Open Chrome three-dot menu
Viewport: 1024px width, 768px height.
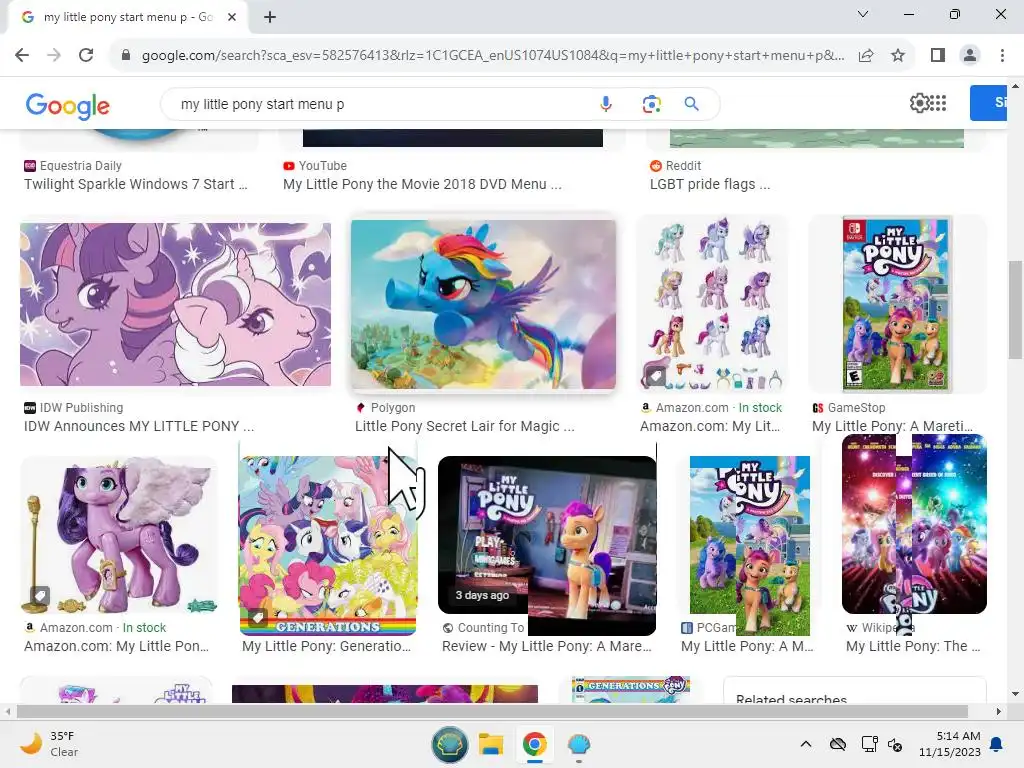(1002, 56)
